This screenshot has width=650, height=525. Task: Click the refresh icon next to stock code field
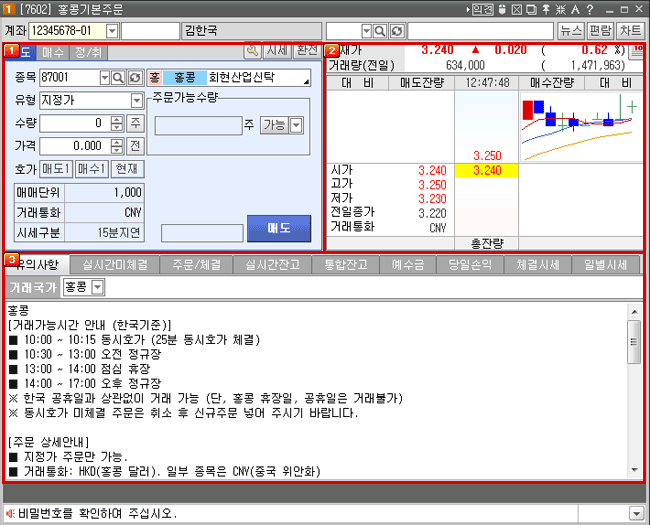[134, 77]
